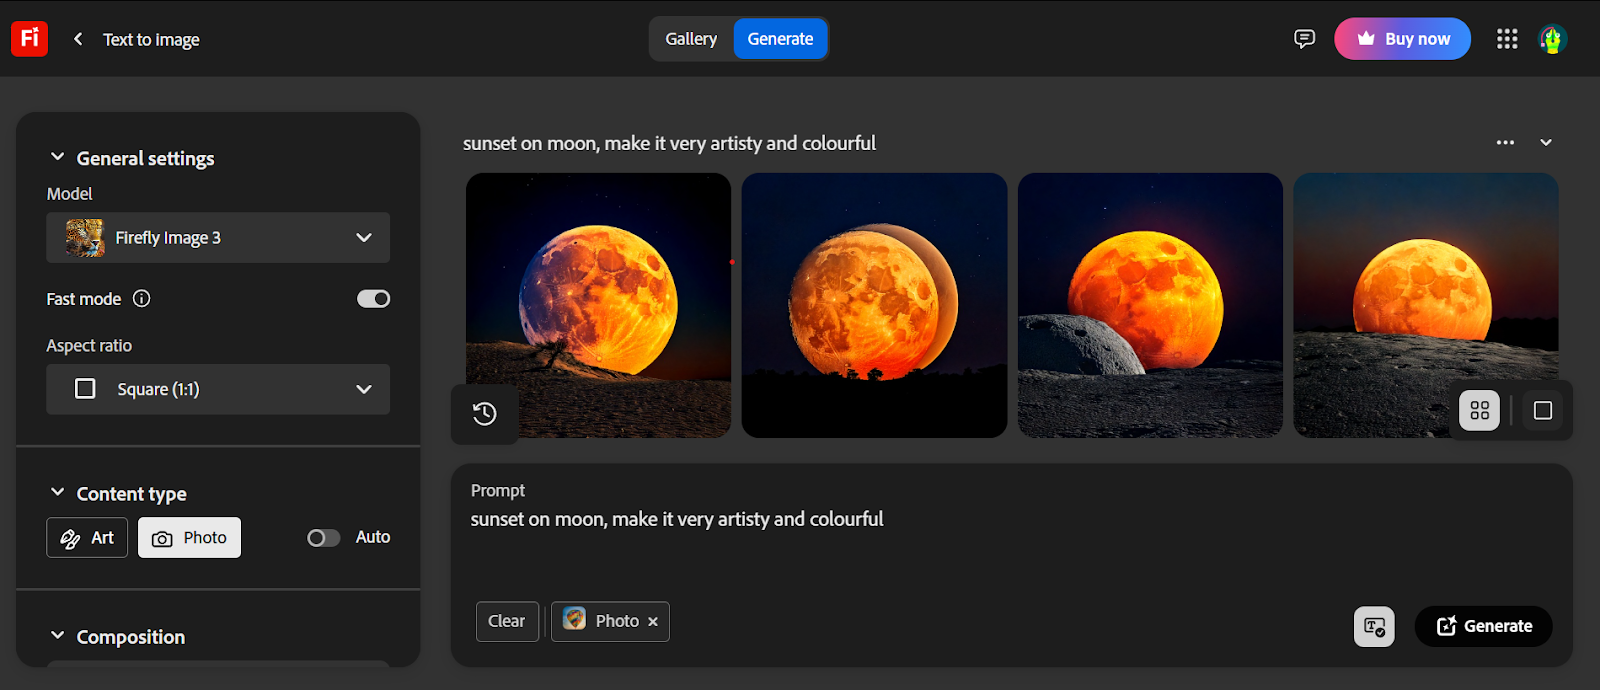Collapse the Composition section
Image resolution: width=1600 pixels, height=690 pixels.
tap(58, 636)
